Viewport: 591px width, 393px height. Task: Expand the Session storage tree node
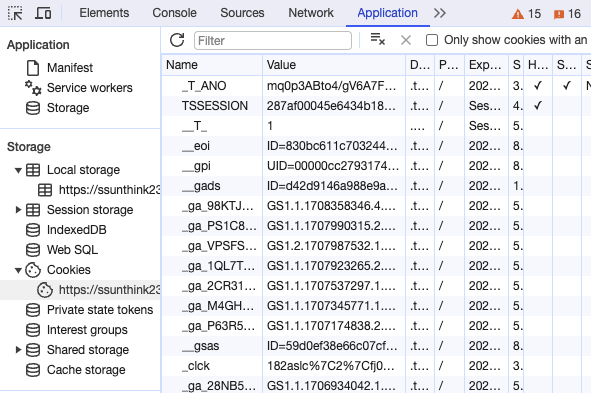click(18, 210)
